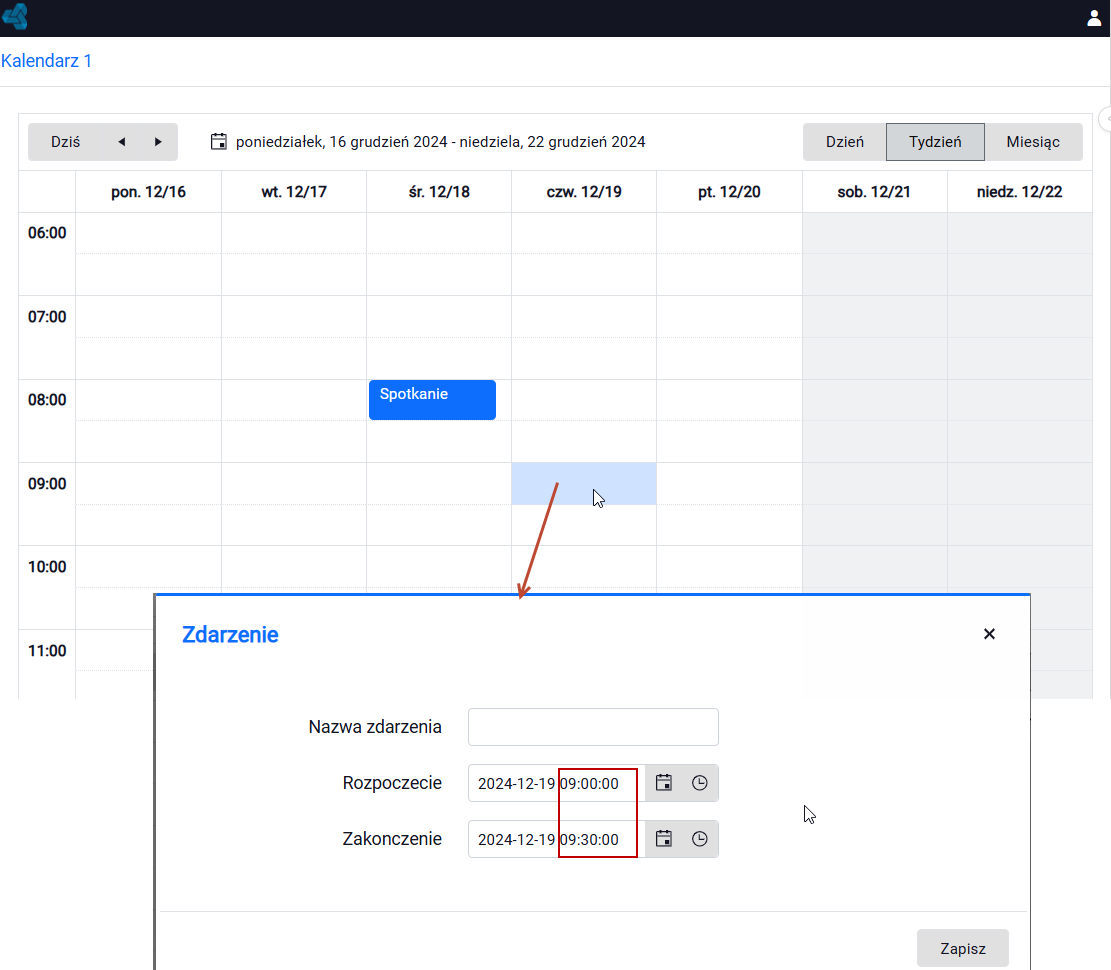Click the 10:00 time label
1111x970 pixels.
click(x=47, y=567)
